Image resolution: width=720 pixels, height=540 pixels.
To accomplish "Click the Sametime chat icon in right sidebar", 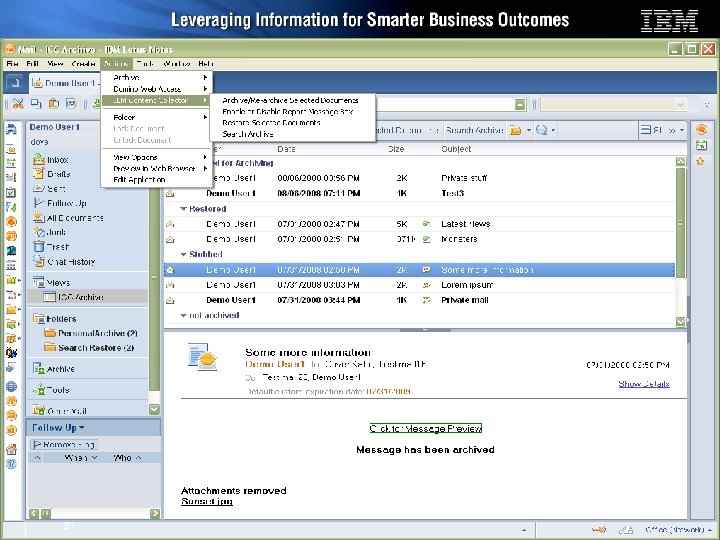I will click(x=701, y=129).
